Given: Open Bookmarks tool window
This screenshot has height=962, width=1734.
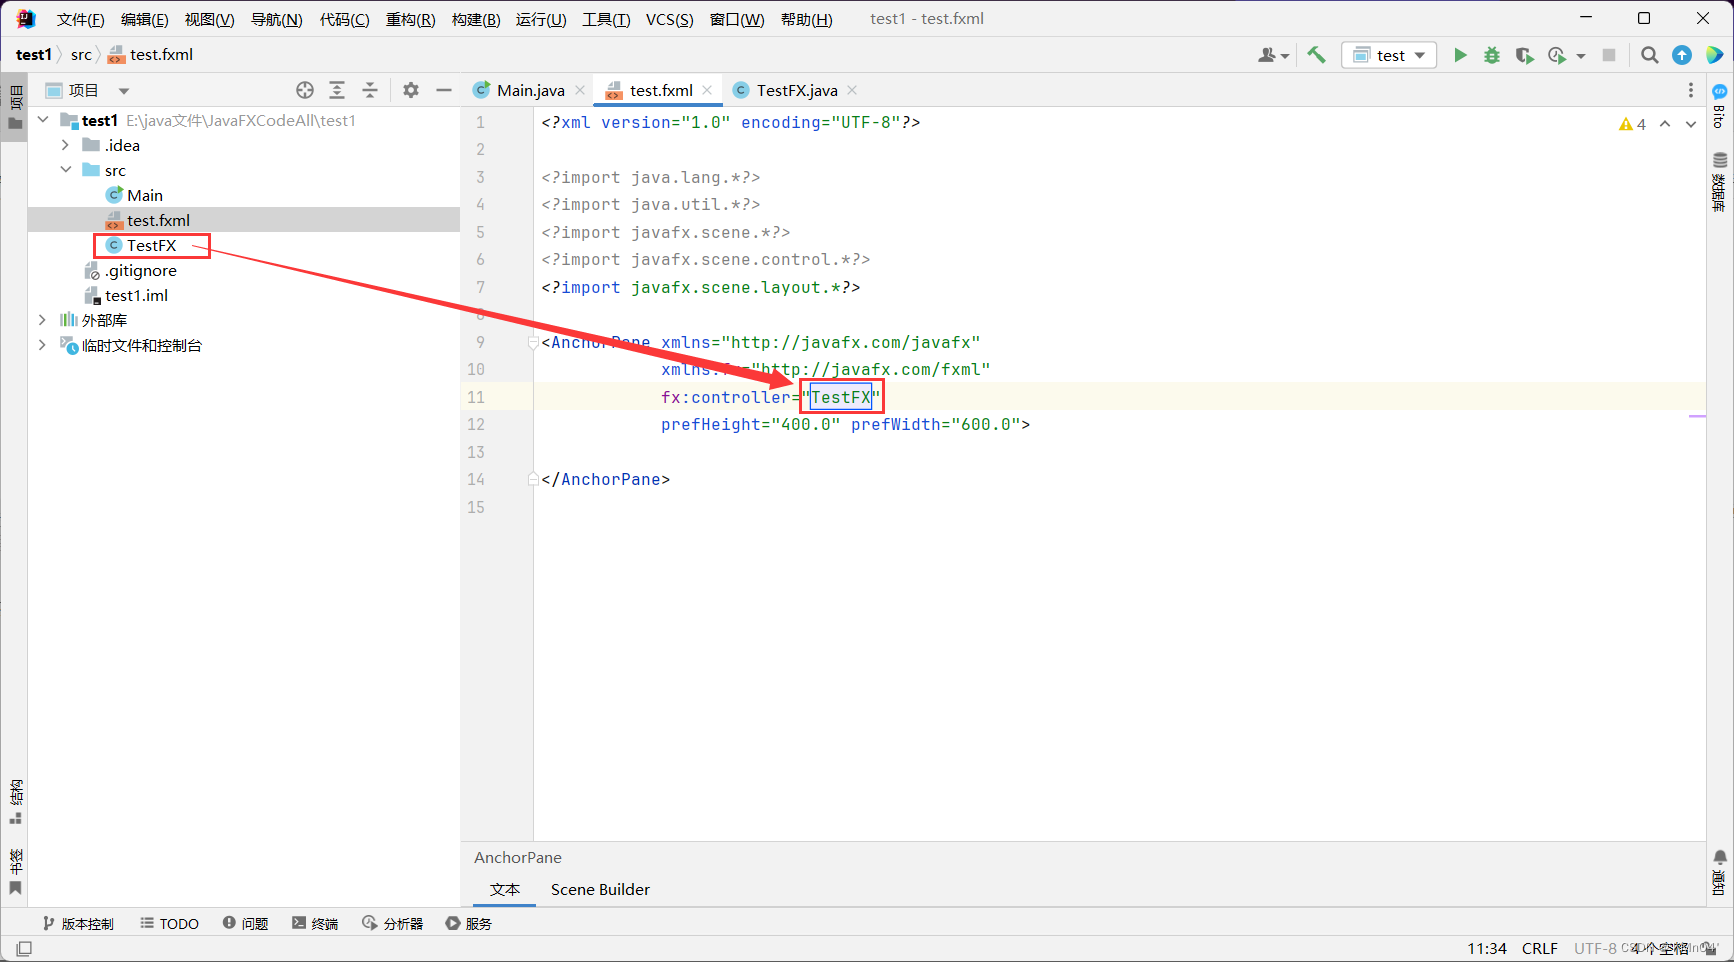Looking at the screenshot, I should tap(15, 872).
